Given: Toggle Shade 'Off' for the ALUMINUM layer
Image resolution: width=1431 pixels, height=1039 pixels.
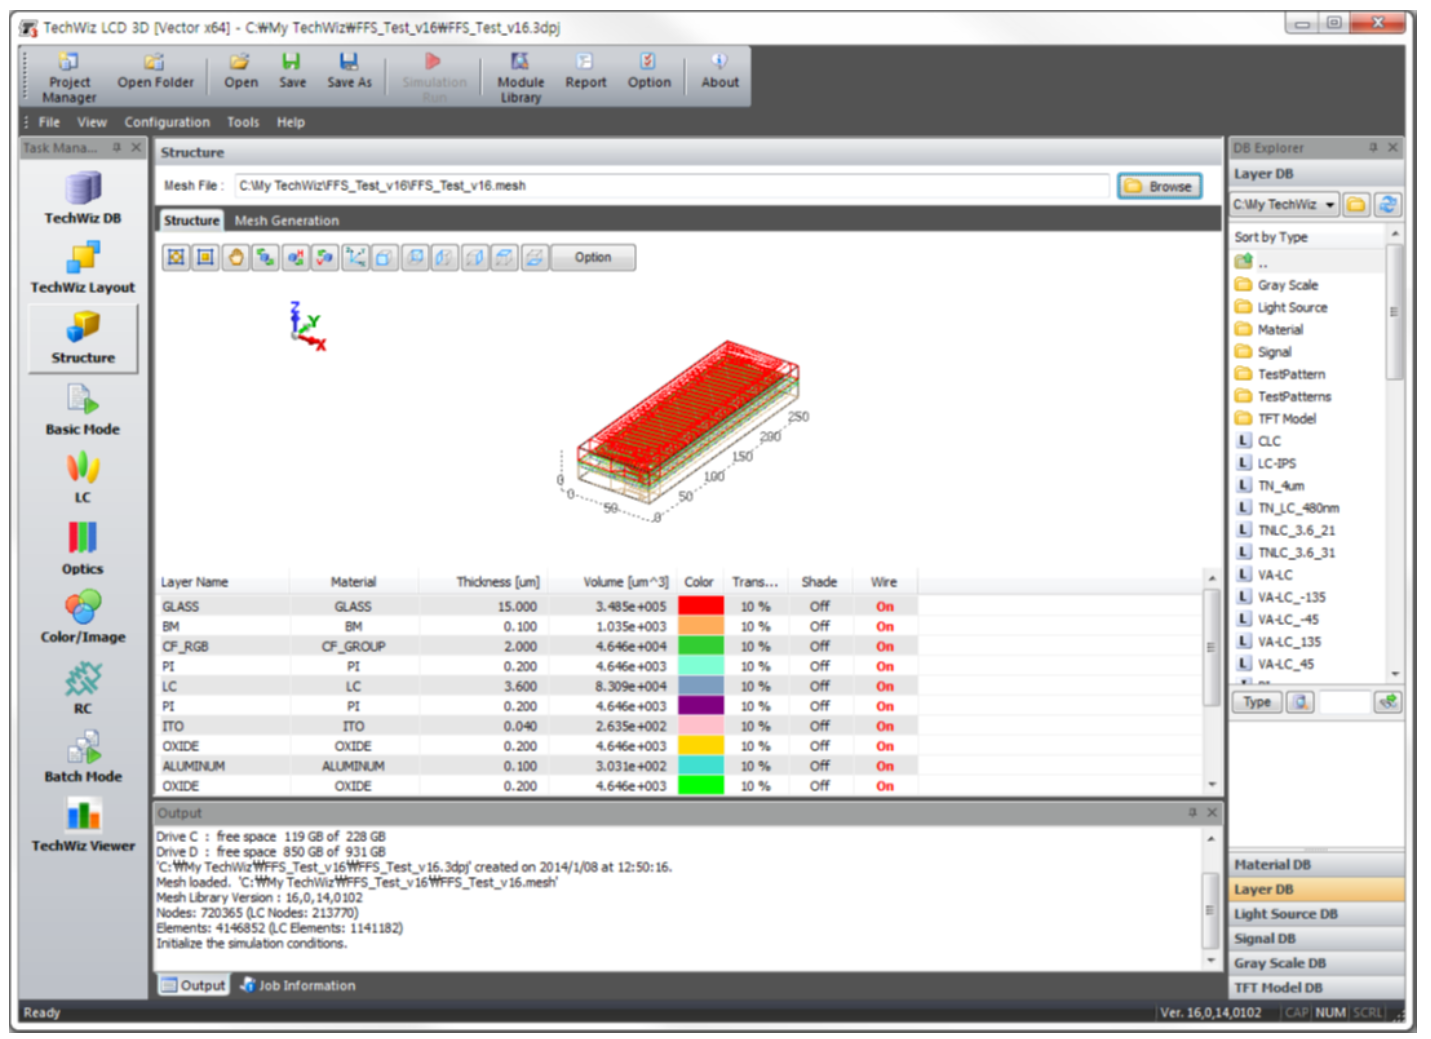Looking at the screenshot, I should pyautogui.click(x=819, y=766).
